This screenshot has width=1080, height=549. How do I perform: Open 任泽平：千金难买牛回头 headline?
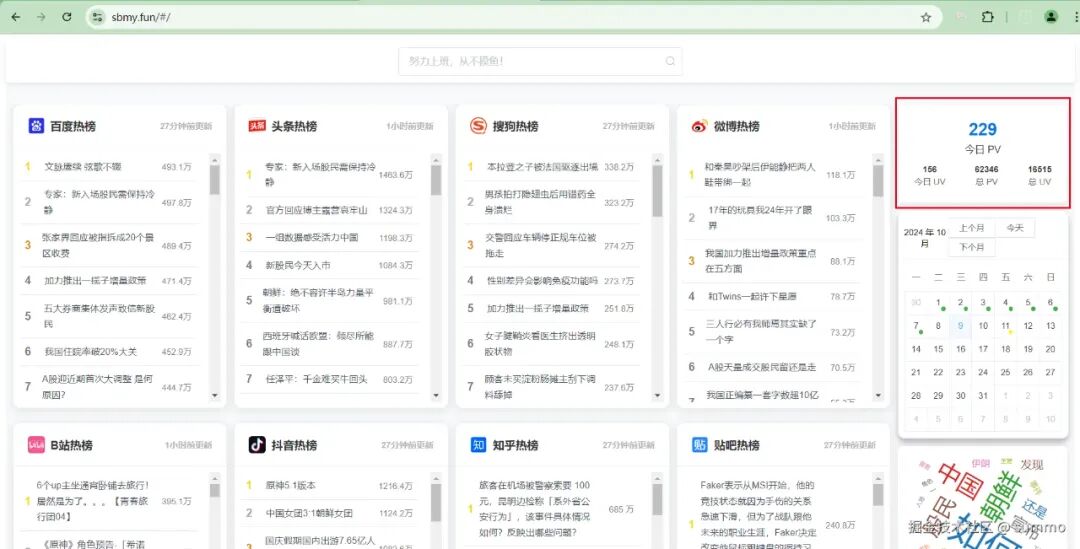[317, 379]
